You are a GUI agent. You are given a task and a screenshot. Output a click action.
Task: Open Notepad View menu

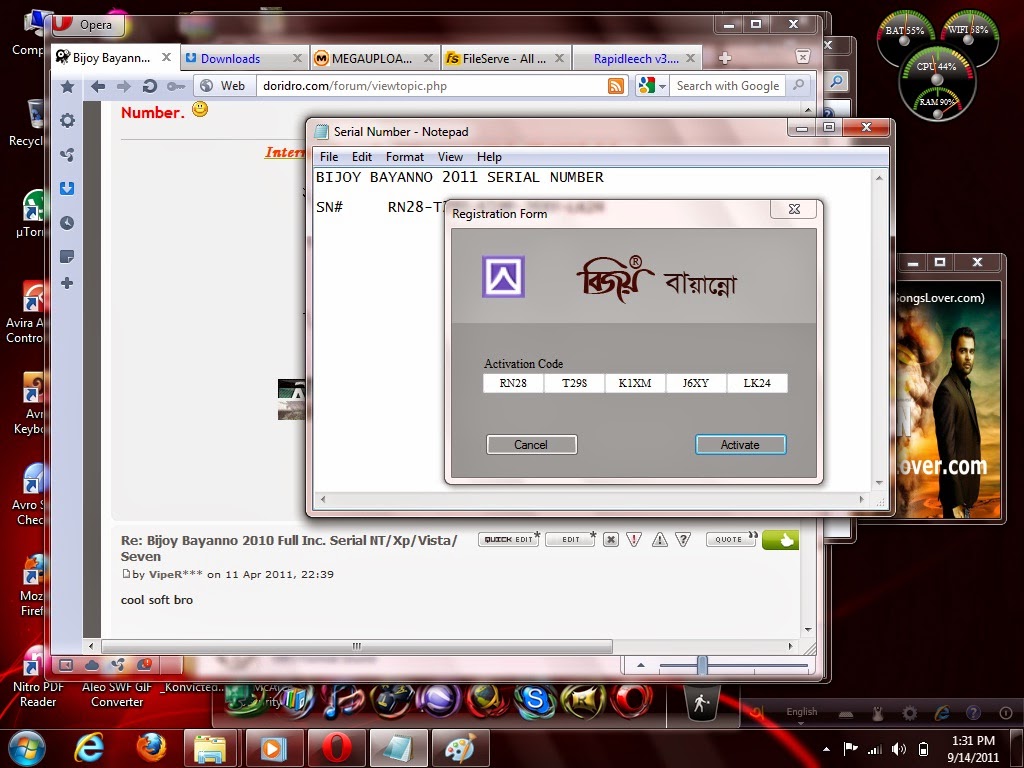tap(450, 157)
